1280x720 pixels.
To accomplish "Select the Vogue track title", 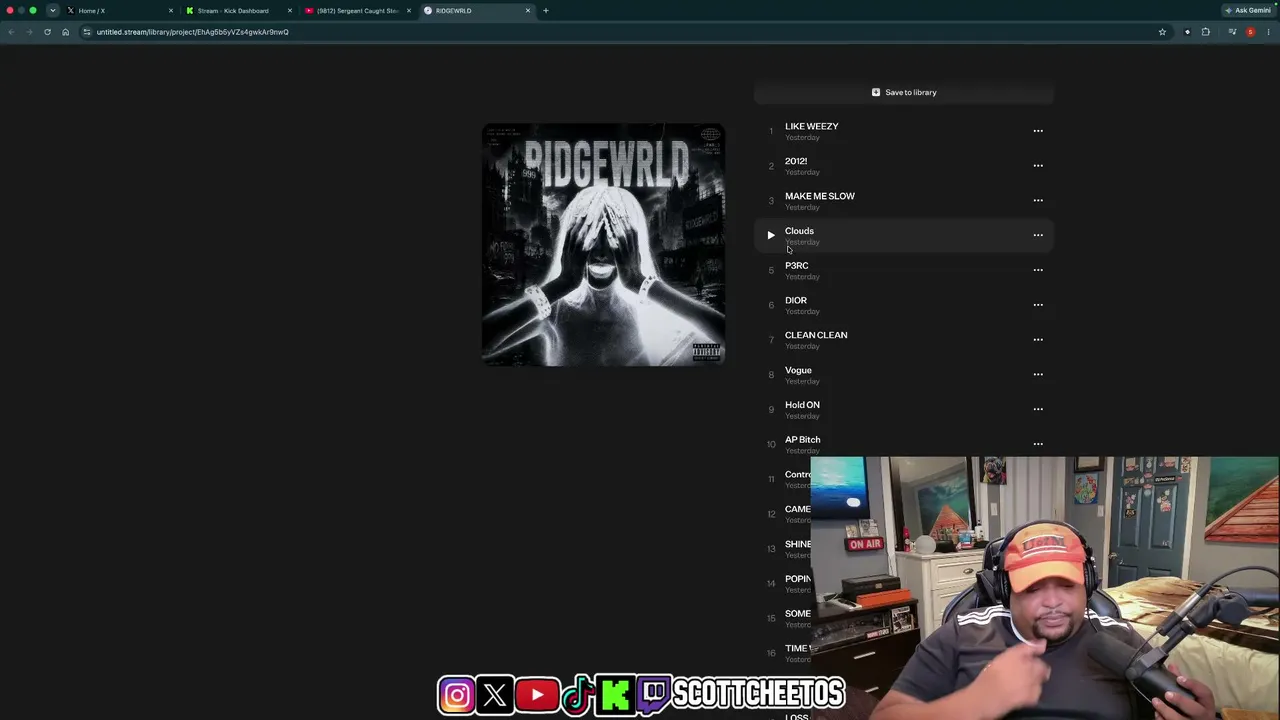I will pos(798,370).
